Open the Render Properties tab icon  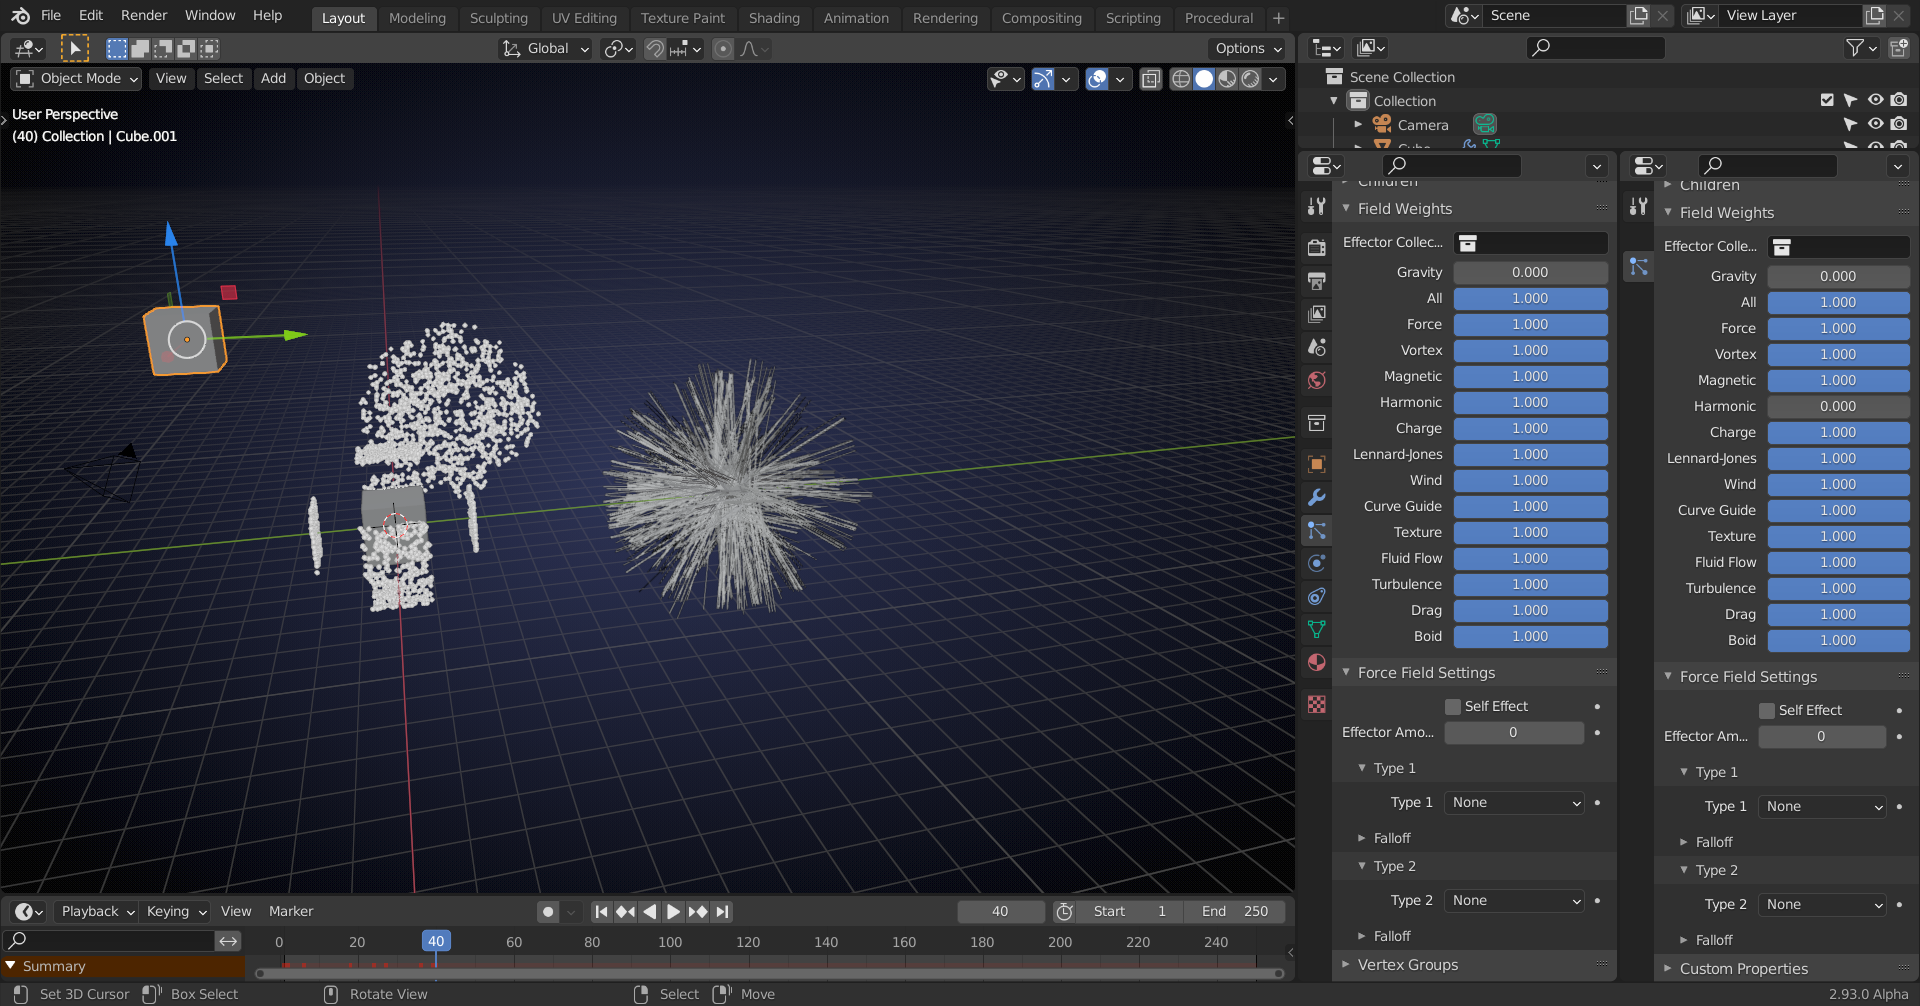(1317, 247)
